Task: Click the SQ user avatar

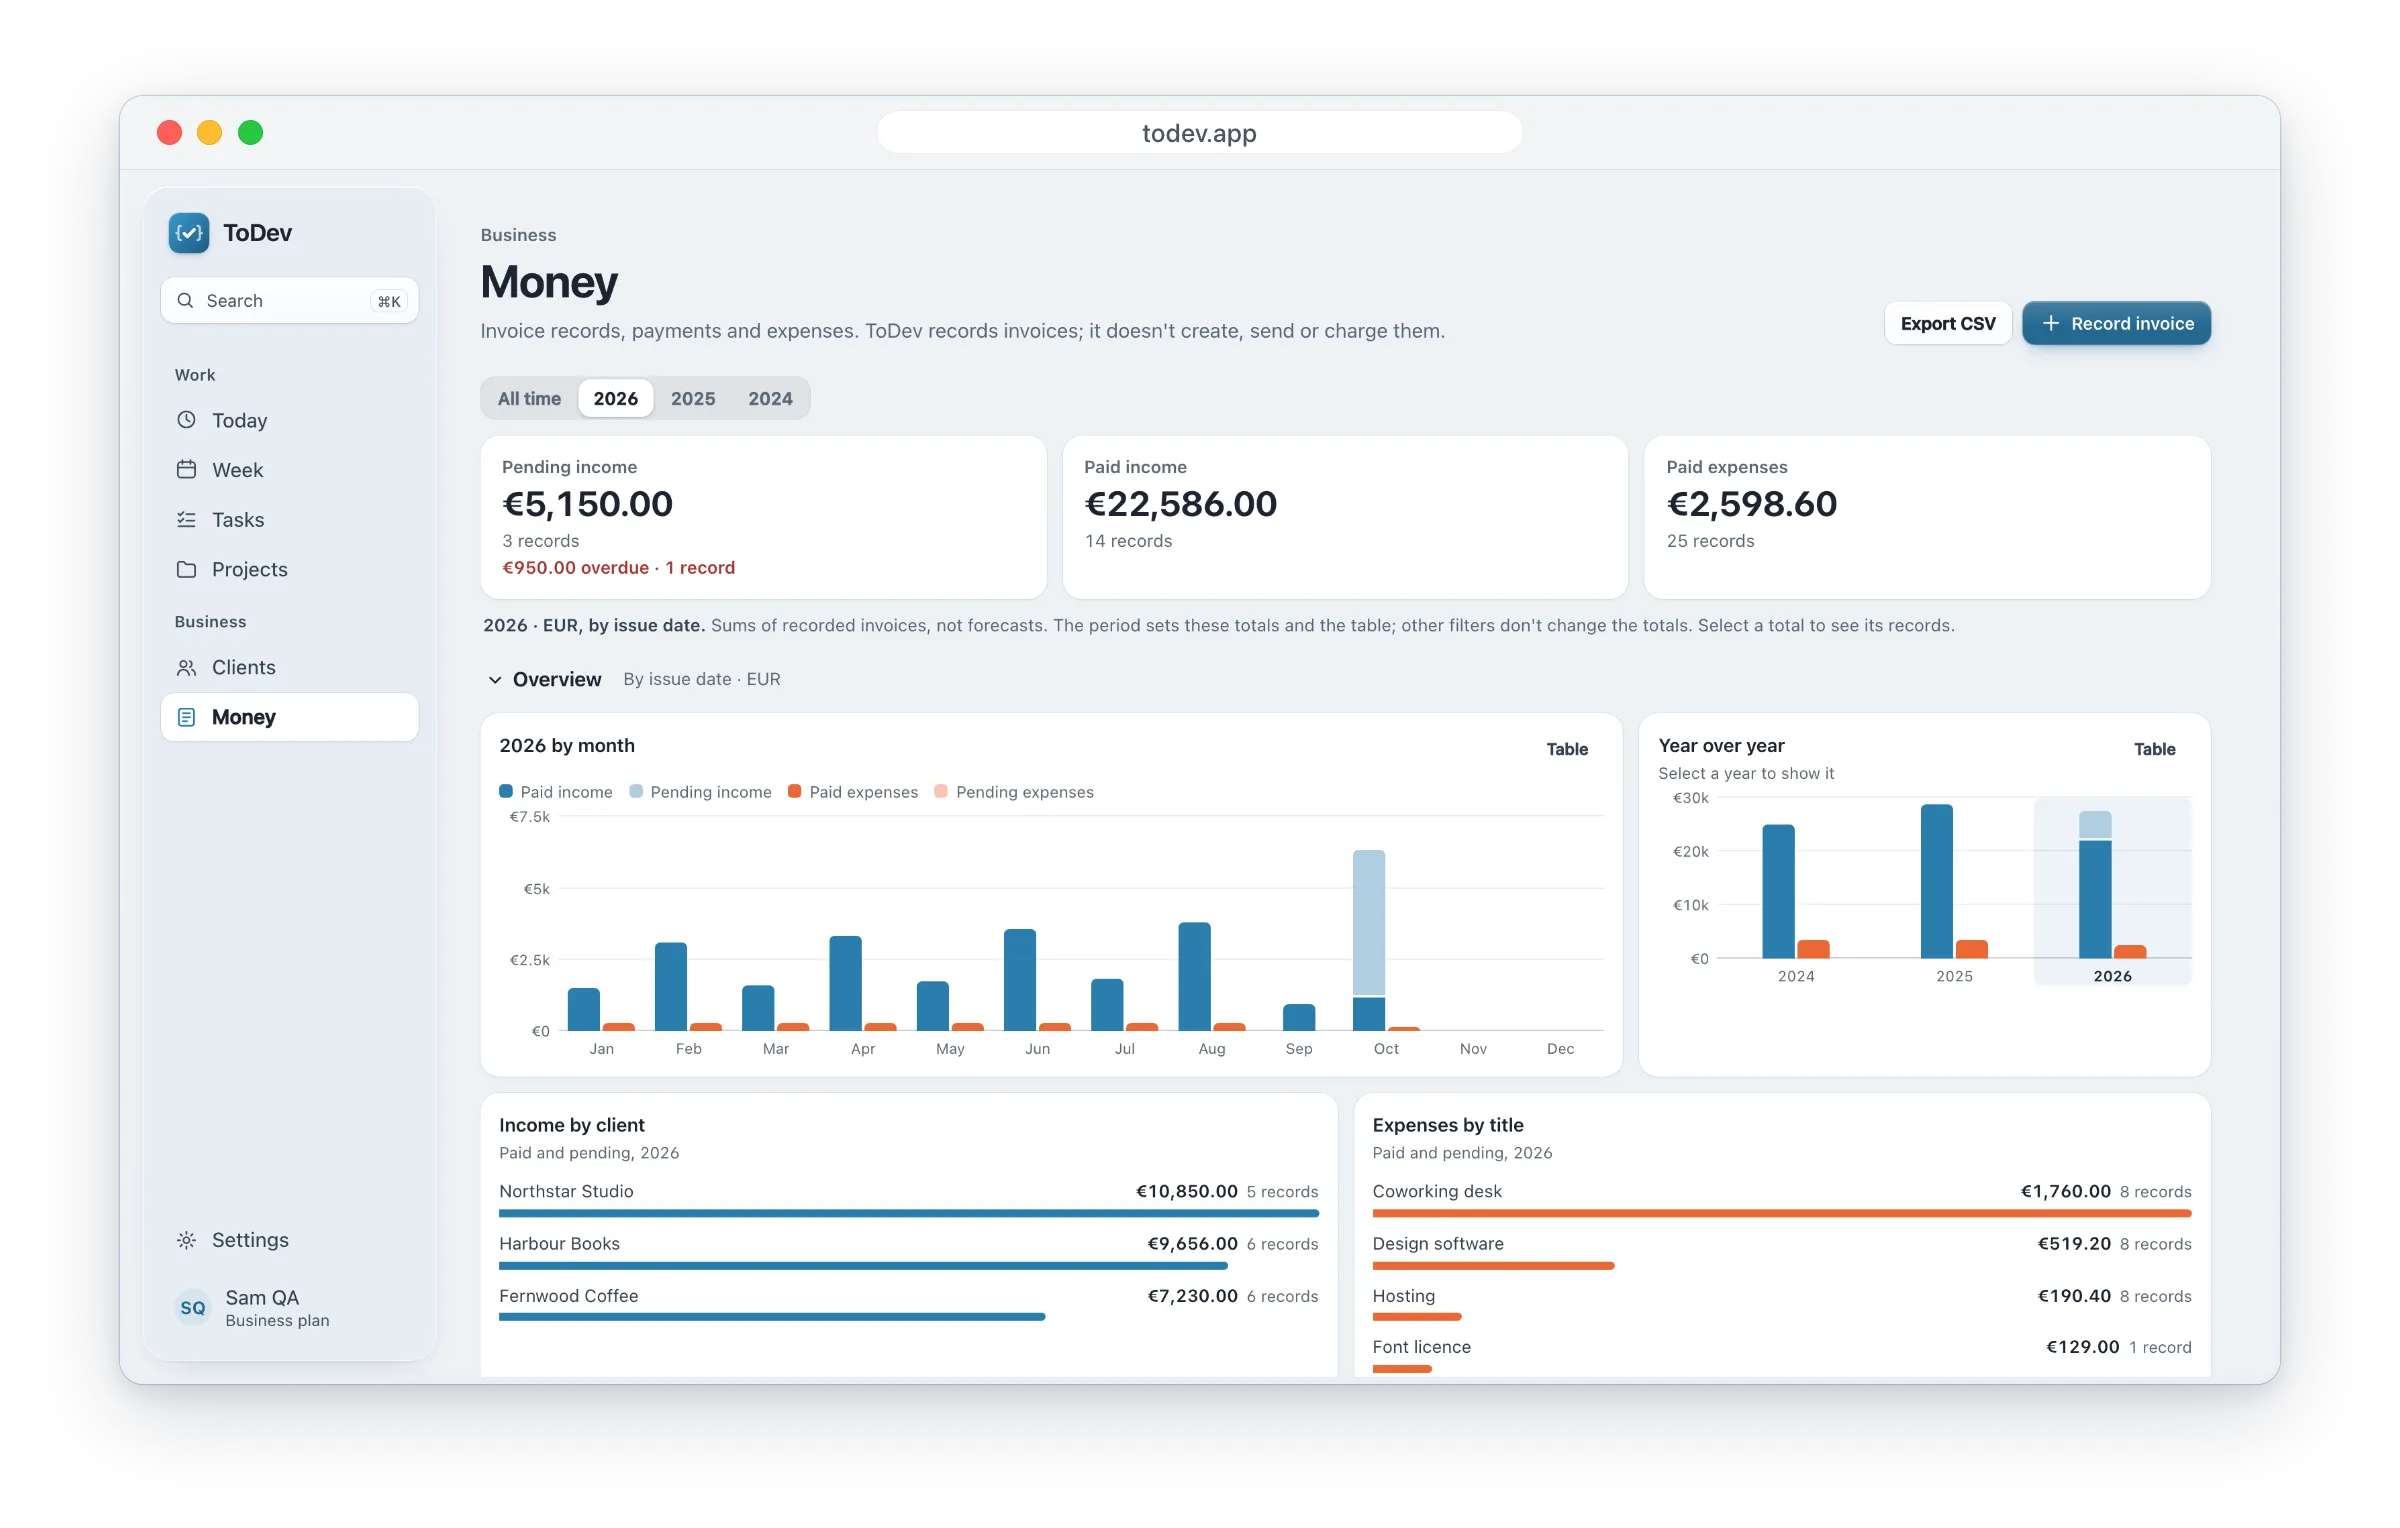Action: (193, 1308)
